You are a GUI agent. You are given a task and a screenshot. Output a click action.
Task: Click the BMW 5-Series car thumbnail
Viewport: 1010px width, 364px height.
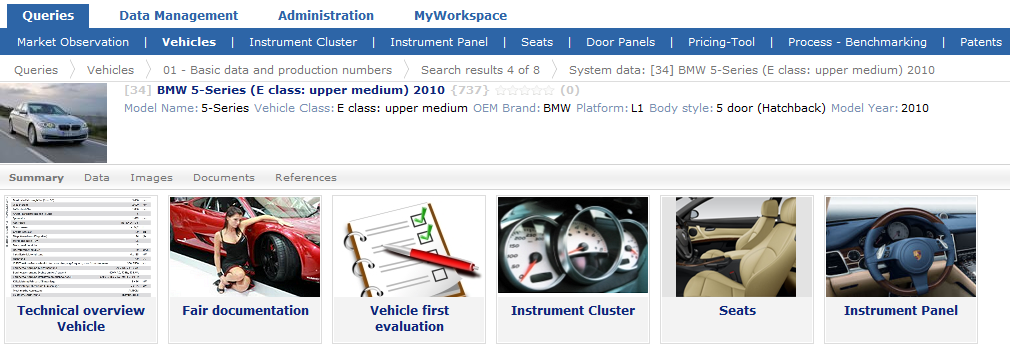point(53,123)
